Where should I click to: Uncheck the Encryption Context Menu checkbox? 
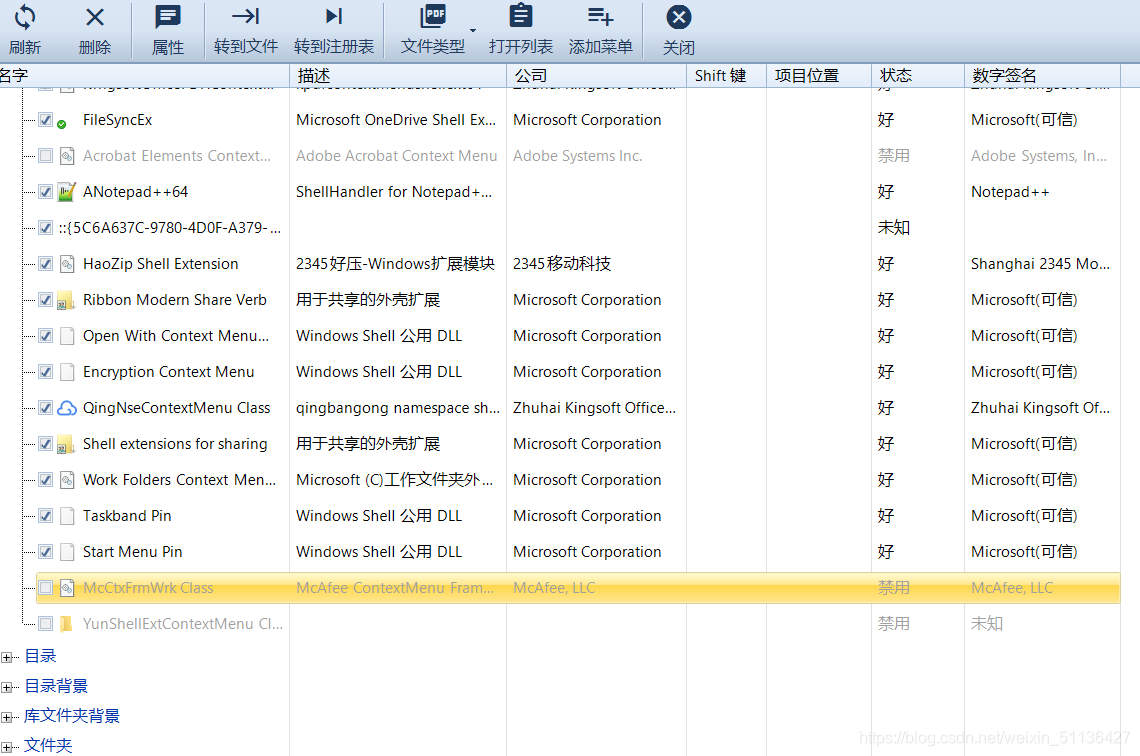tap(46, 371)
